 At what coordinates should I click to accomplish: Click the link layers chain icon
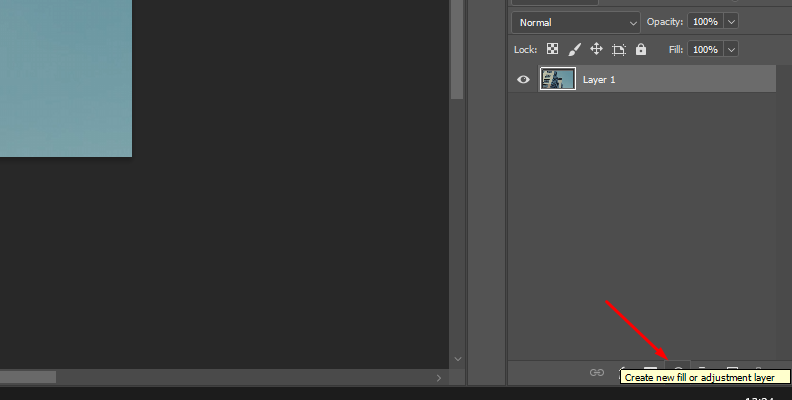(597, 372)
